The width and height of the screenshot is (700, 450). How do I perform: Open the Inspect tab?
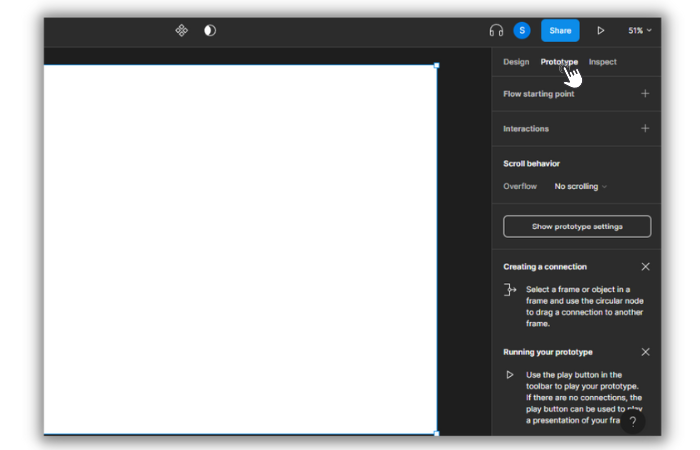pos(602,62)
